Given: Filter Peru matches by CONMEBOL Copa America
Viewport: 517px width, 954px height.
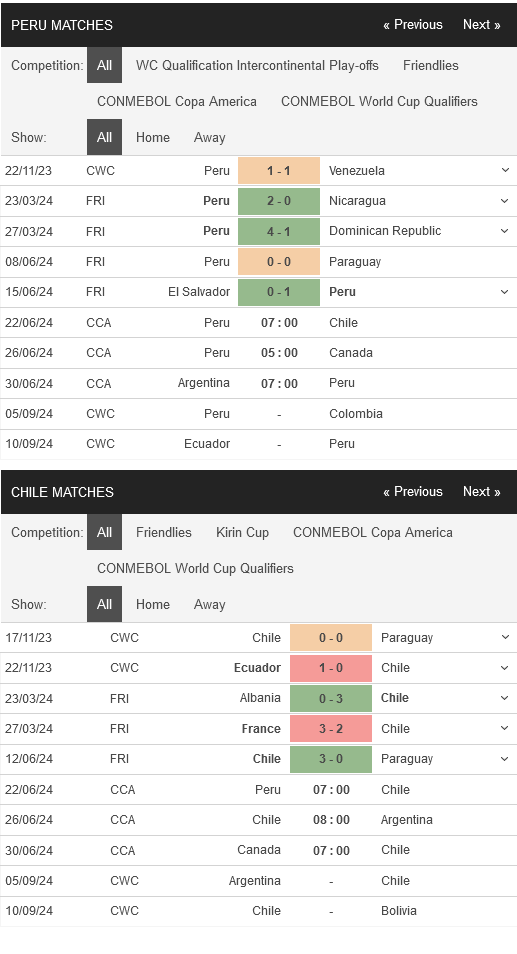Looking at the screenshot, I should click(177, 102).
